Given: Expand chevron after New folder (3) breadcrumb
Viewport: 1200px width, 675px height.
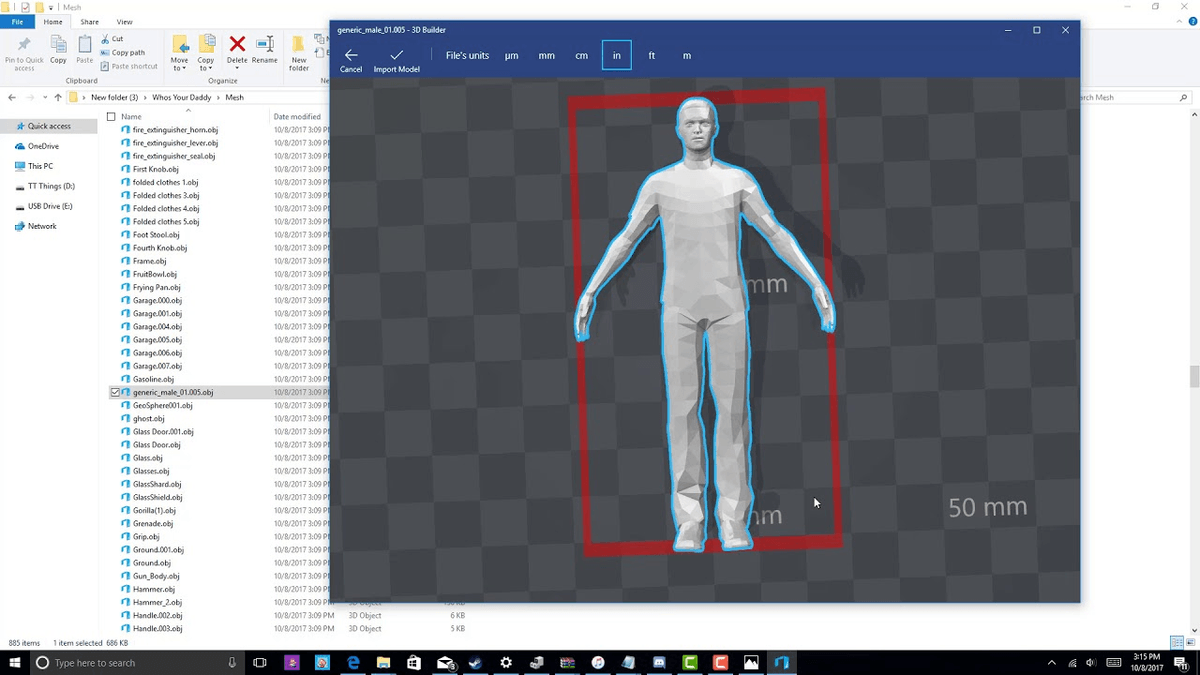Looking at the screenshot, I should point(144,97).
